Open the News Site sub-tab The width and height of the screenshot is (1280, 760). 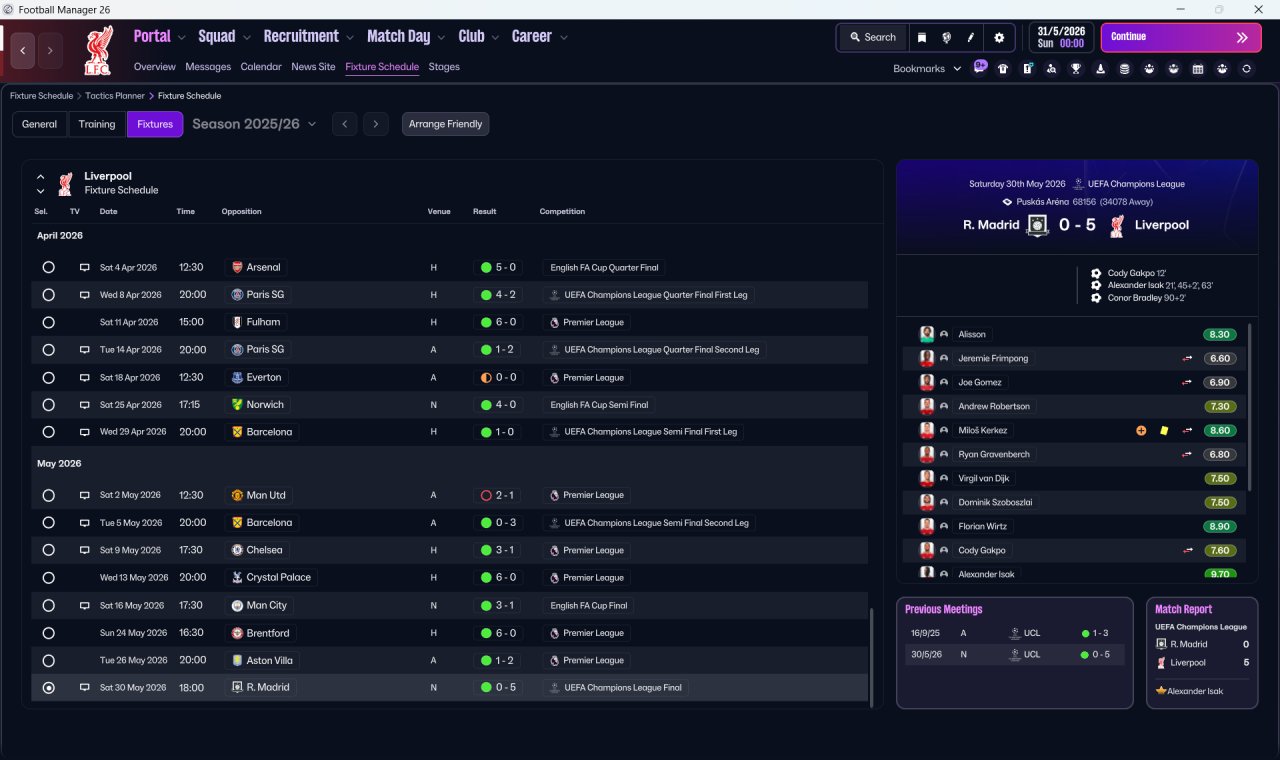click(x=313, y=67)
